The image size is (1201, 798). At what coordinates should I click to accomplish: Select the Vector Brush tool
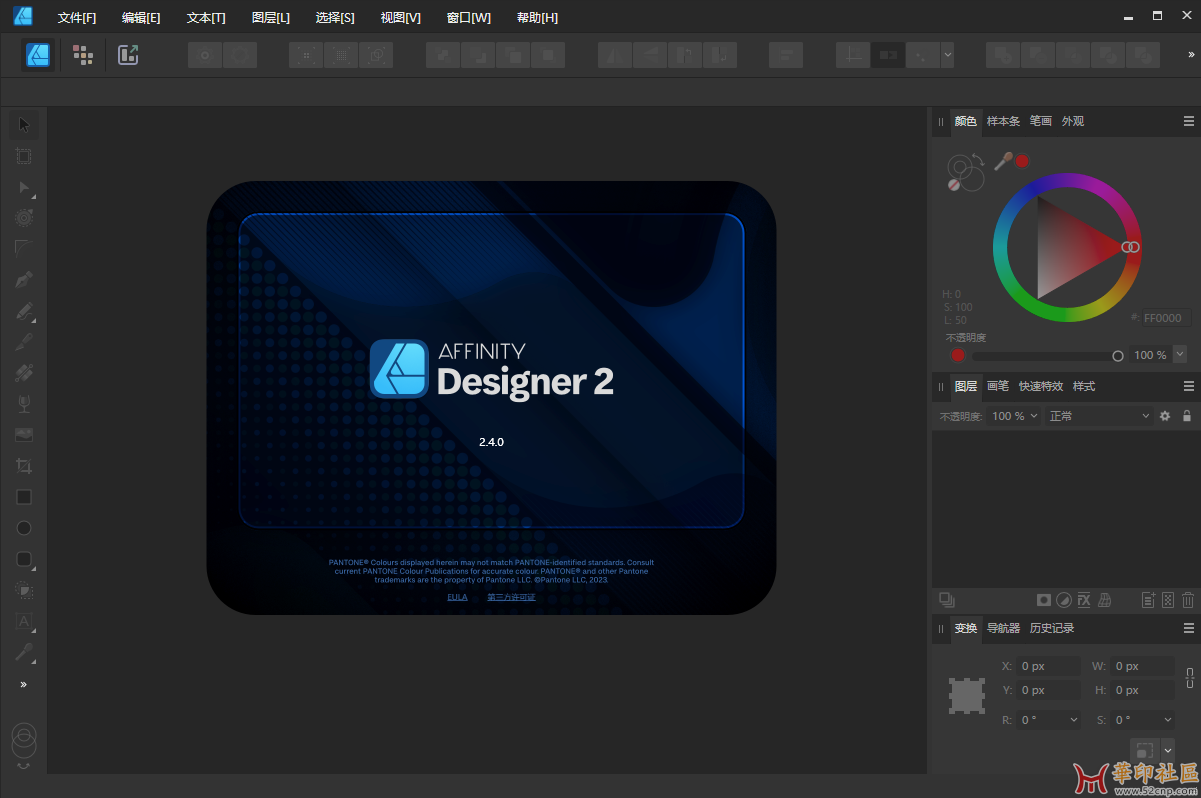24,342
